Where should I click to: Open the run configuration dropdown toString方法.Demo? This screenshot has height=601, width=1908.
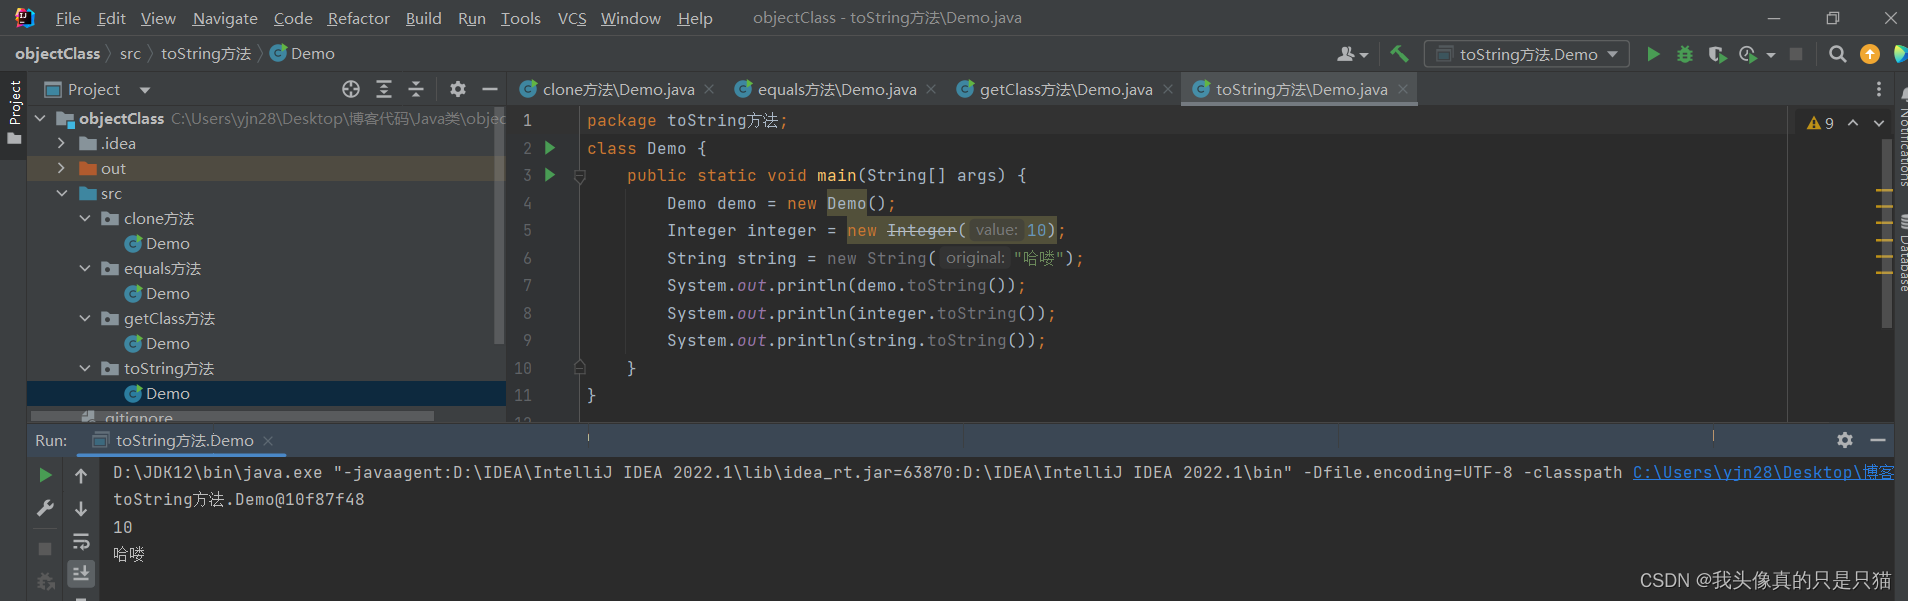point(1527,54)
